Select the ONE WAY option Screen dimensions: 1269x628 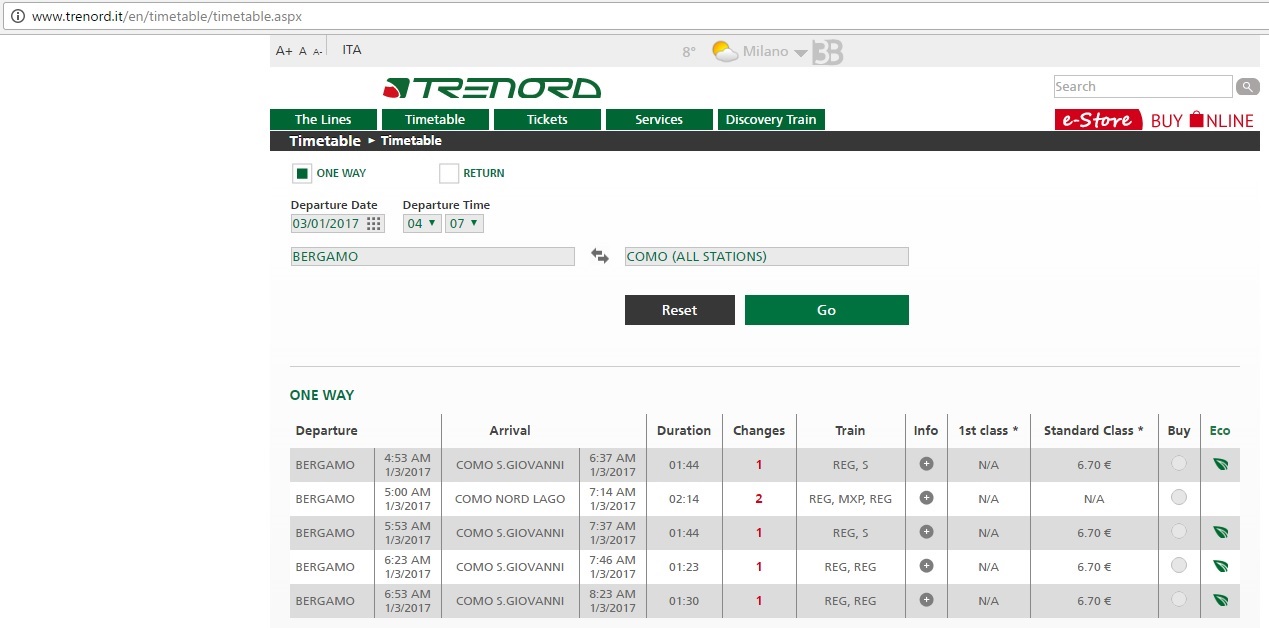(x=302, y=173)
